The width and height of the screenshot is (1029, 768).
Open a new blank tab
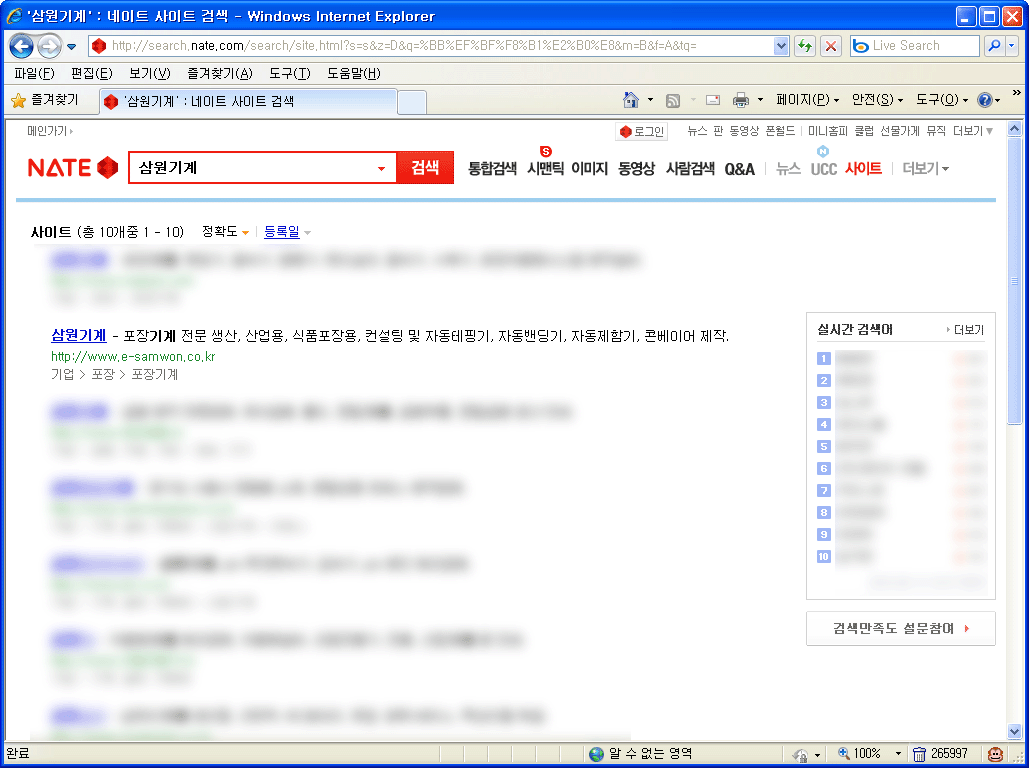[412, 102]
